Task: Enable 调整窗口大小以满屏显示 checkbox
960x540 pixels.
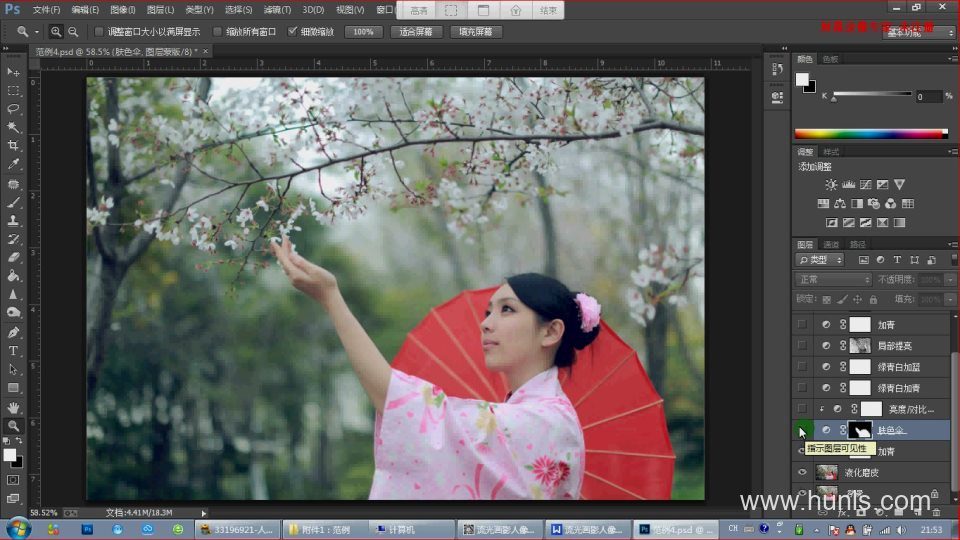Action: coord(99,31)
